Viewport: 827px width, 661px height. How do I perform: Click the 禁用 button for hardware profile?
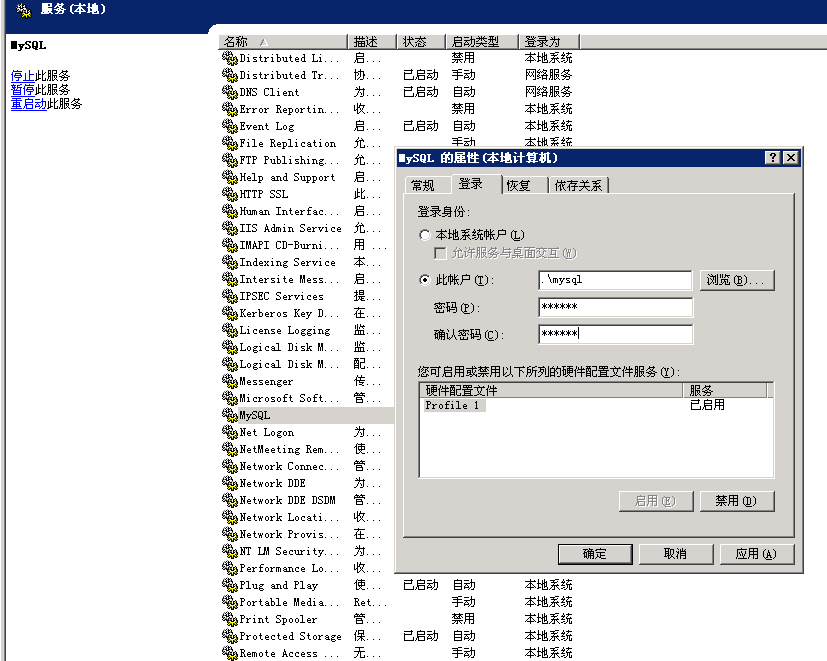pos(737,501)
